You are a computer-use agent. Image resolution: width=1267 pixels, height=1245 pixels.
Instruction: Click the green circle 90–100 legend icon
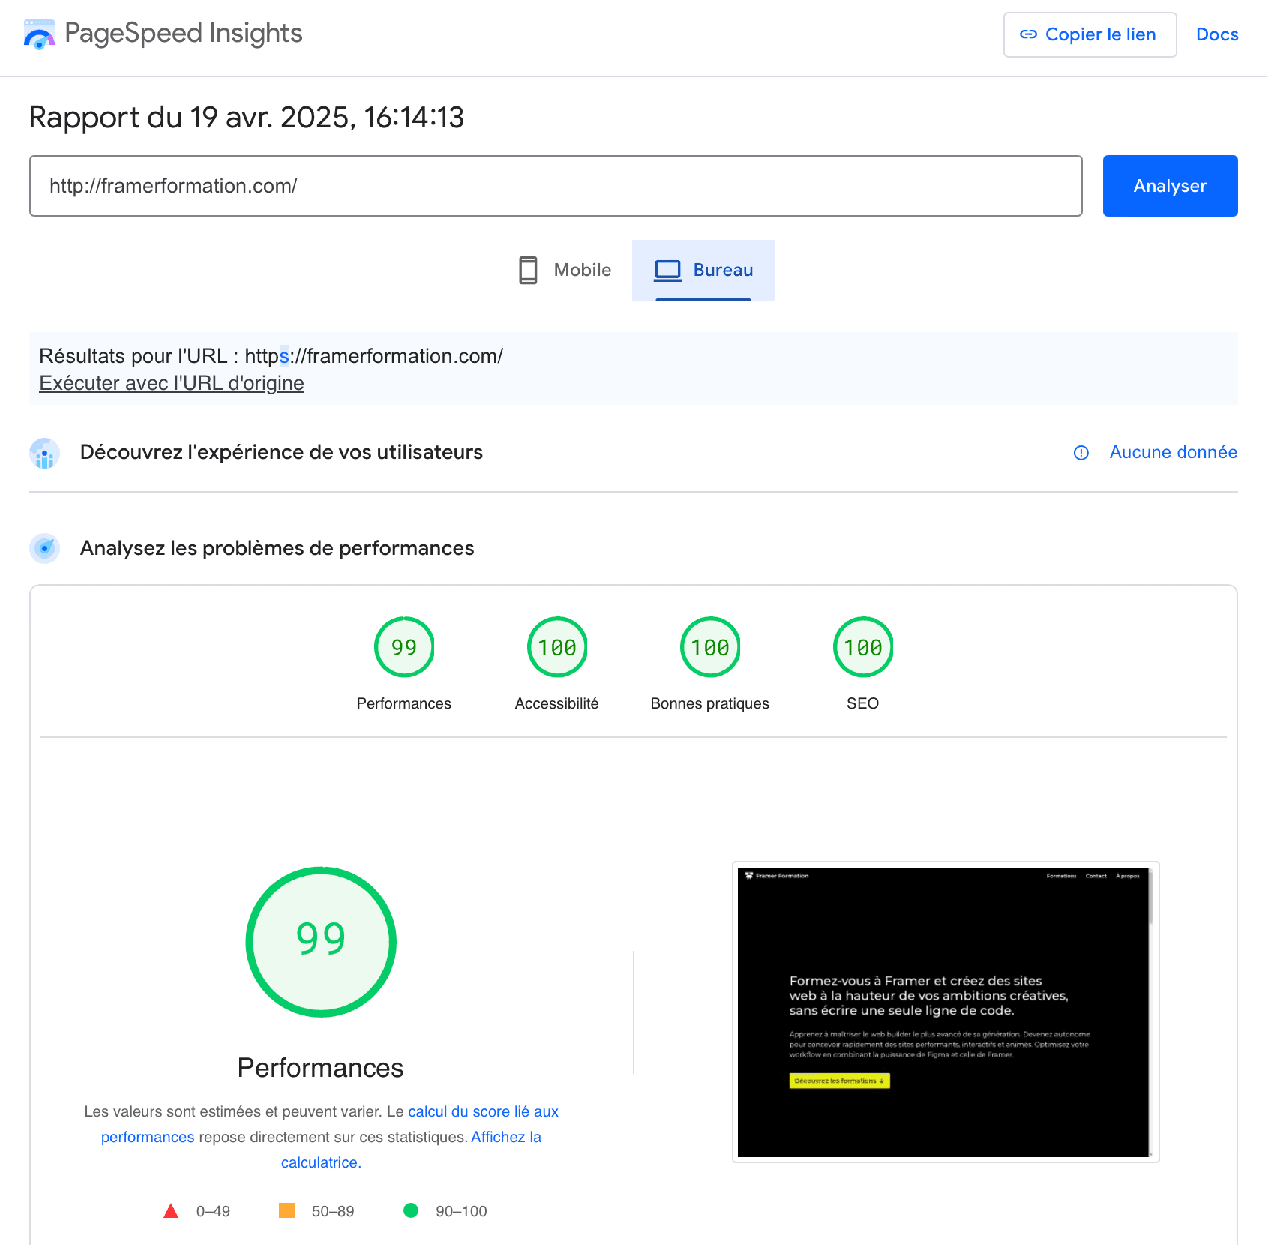(410, 1211)
